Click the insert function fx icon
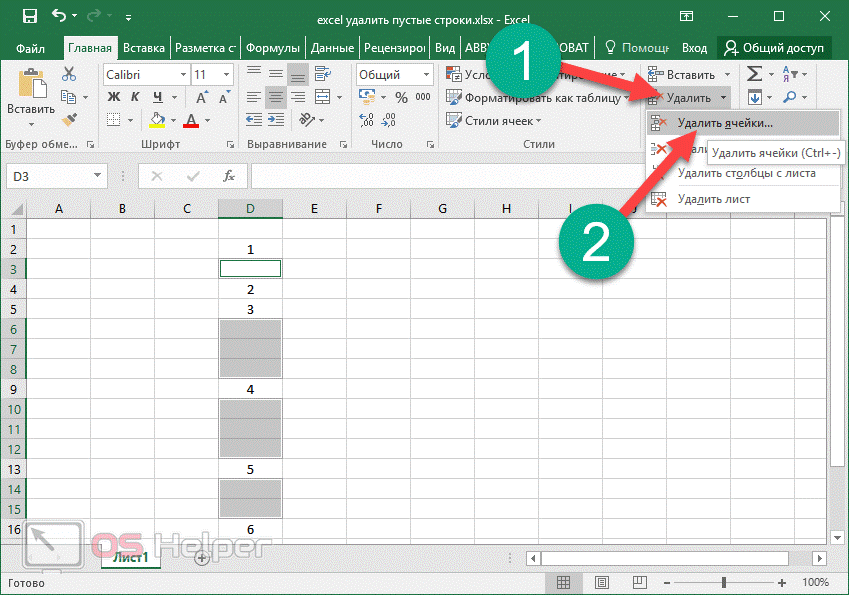 228,176
